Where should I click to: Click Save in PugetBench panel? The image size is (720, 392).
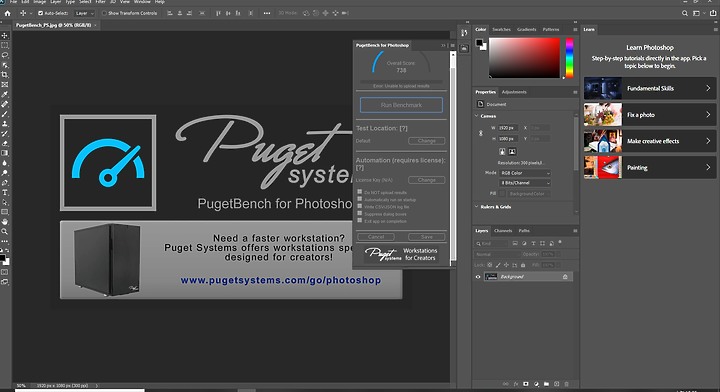[427, 237]
